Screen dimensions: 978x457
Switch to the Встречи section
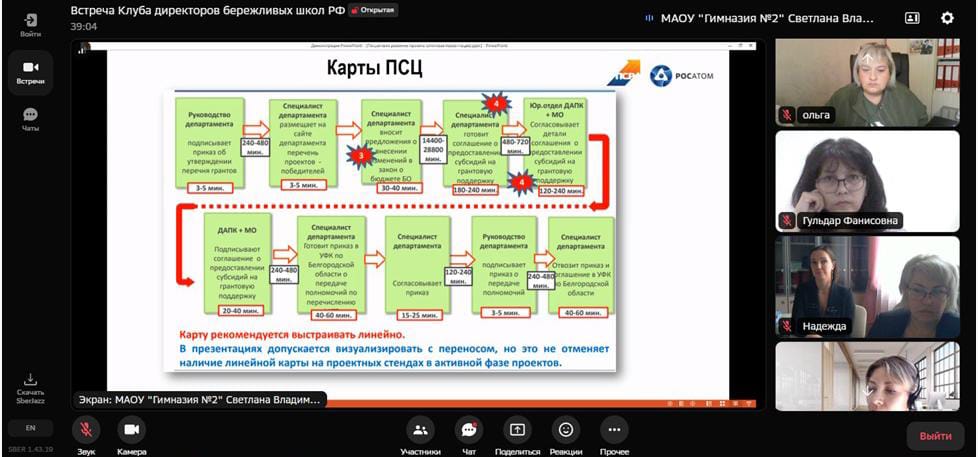click(x=30, y=70)
